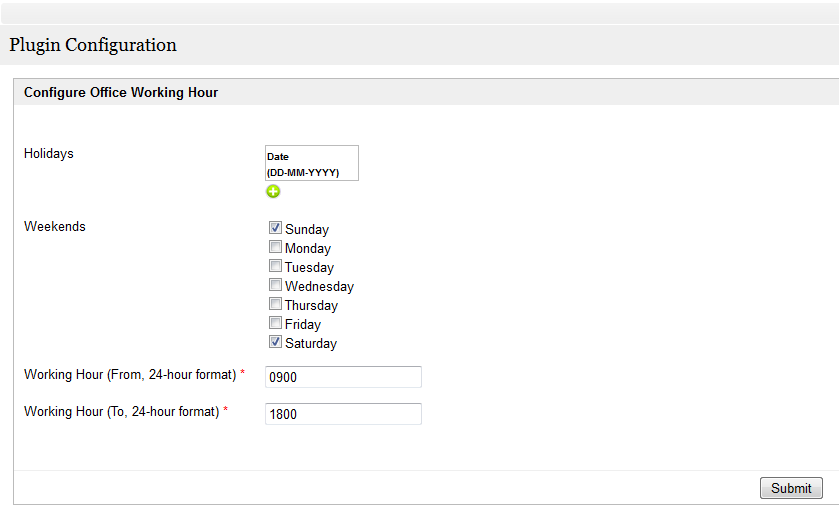Check the Wednesday weekend box

click(x=275, y=285)
